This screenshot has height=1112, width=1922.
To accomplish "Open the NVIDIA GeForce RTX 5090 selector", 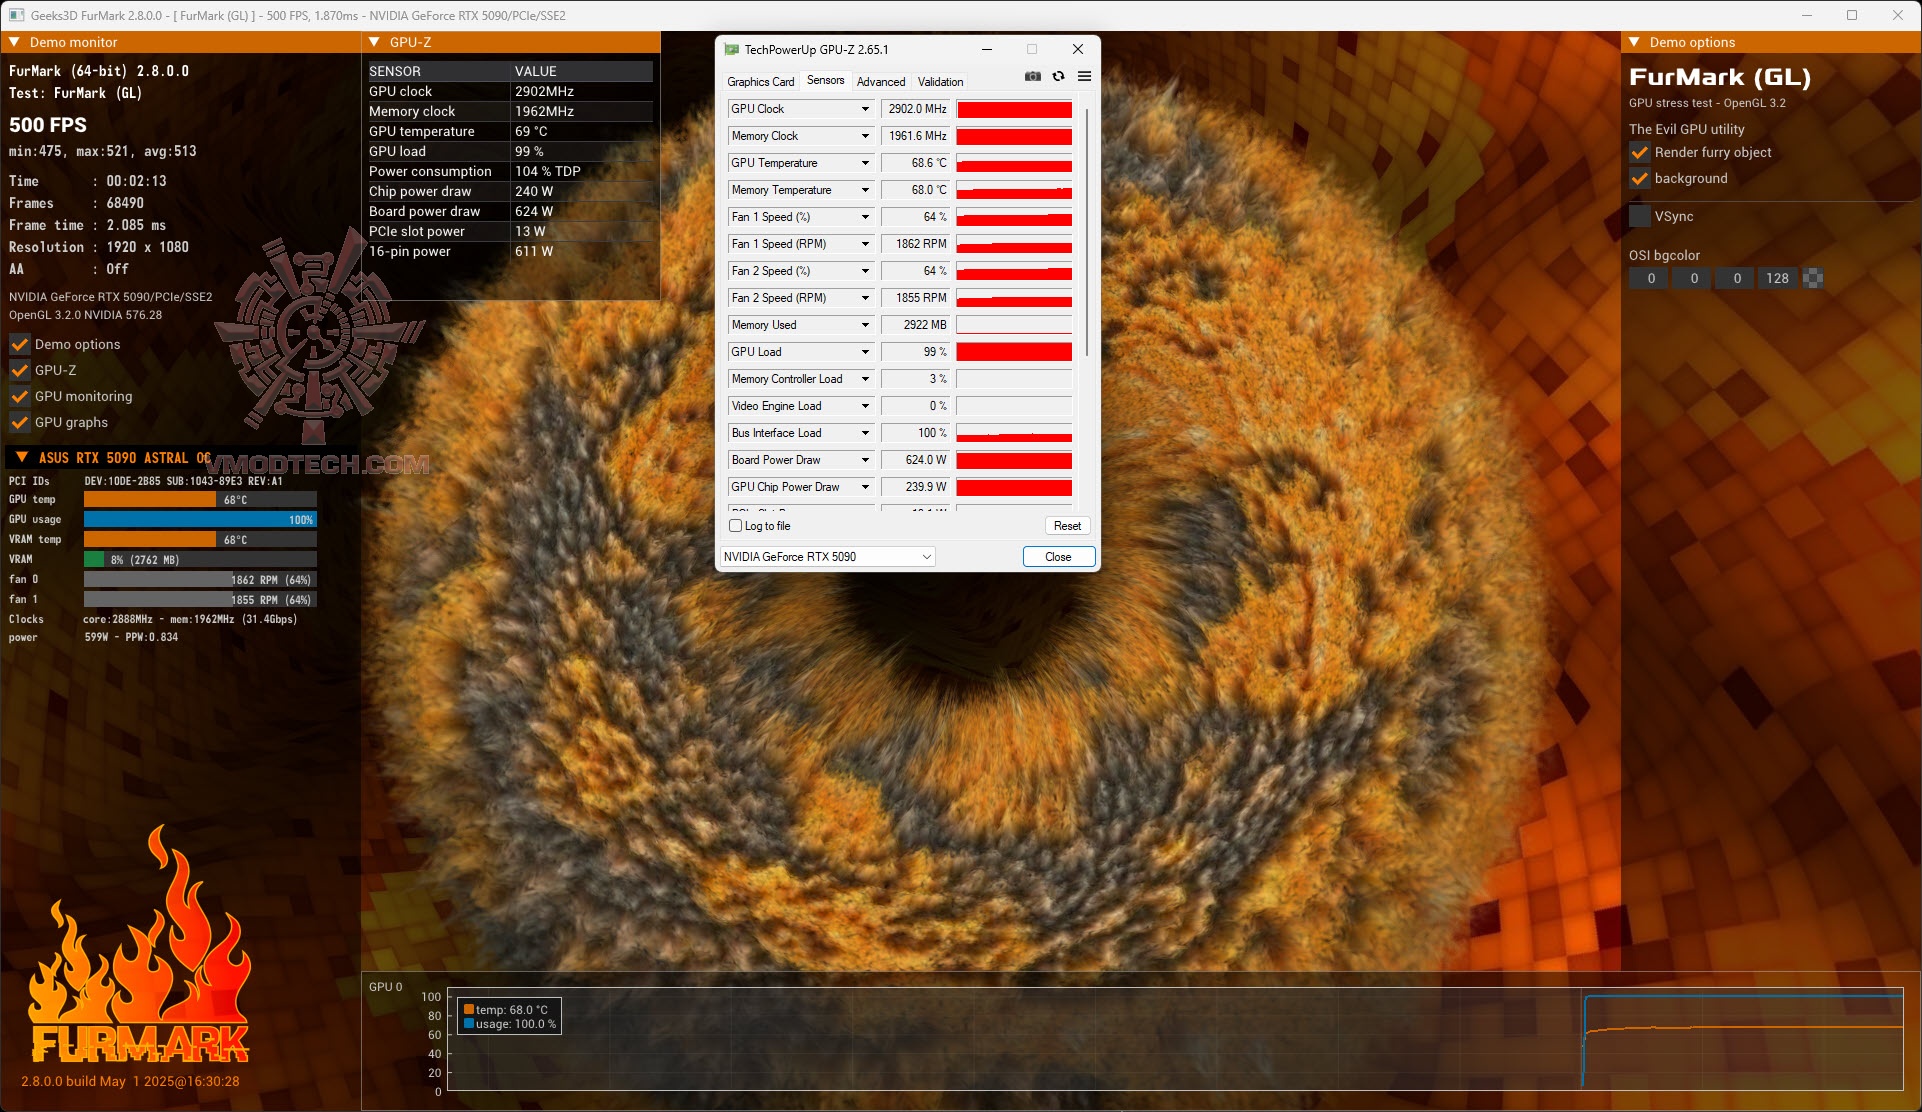I will coord(828,557).
